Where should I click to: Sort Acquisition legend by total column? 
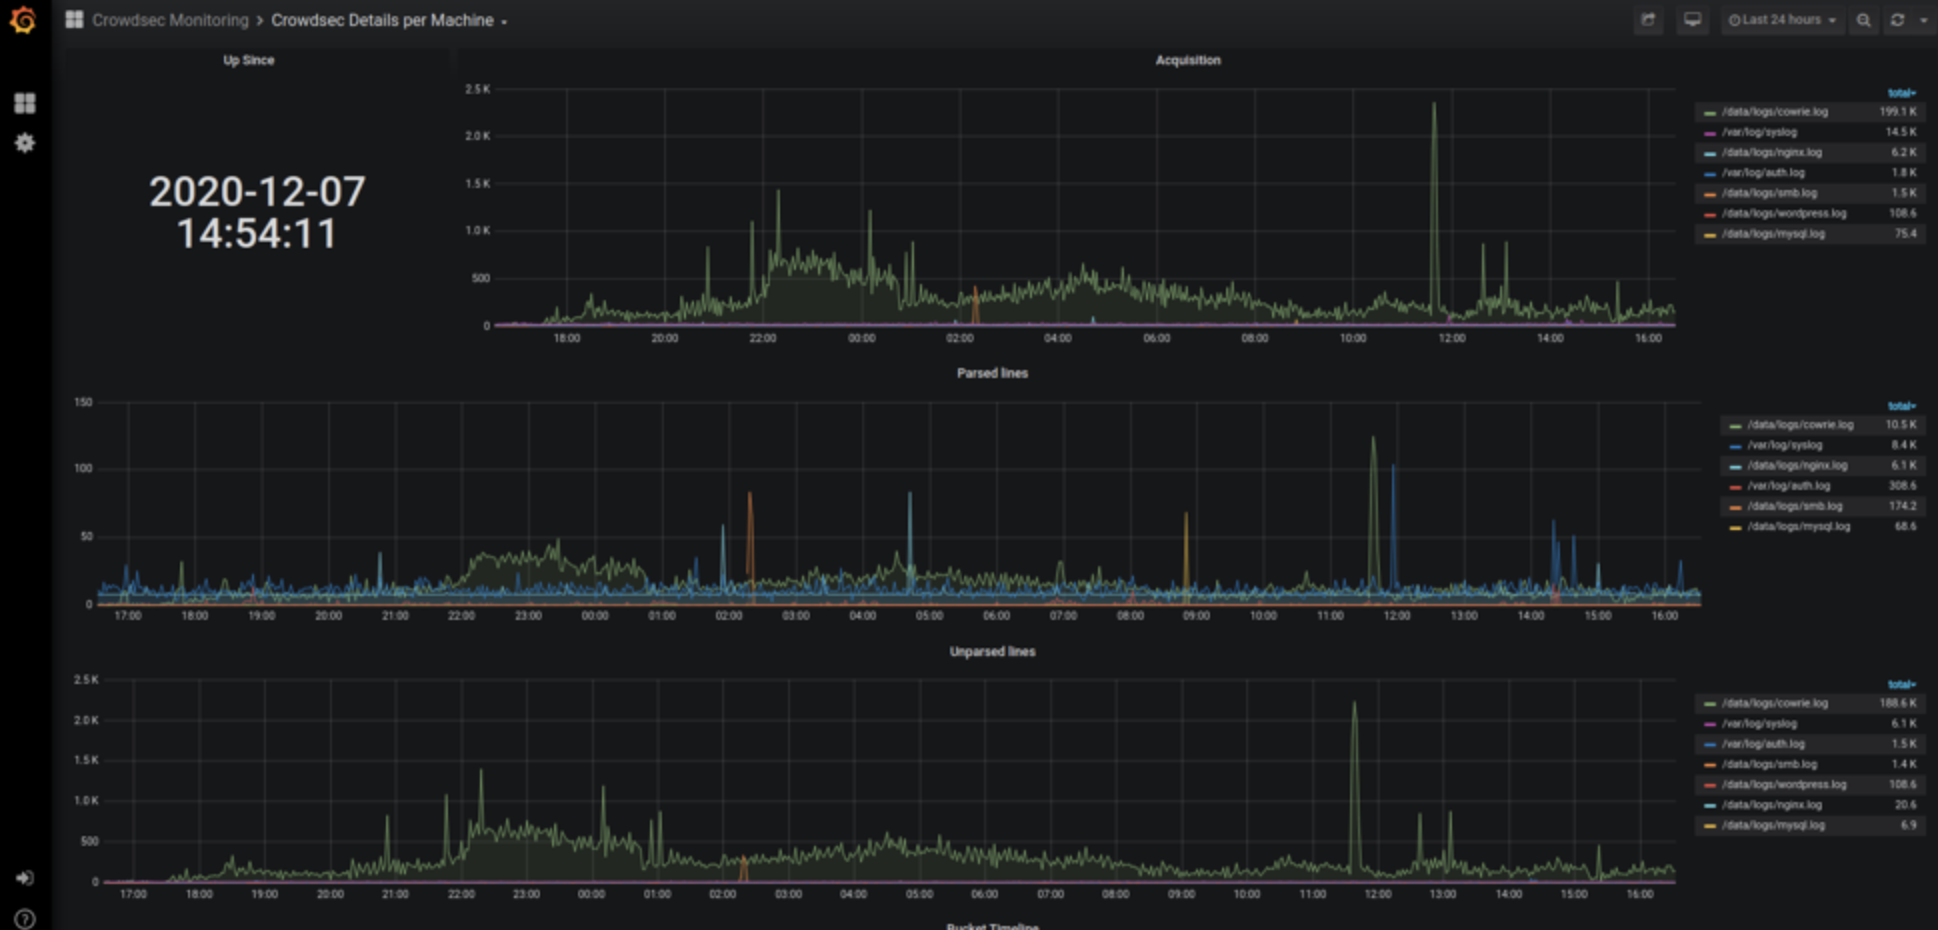click(x=1901, y=93)
